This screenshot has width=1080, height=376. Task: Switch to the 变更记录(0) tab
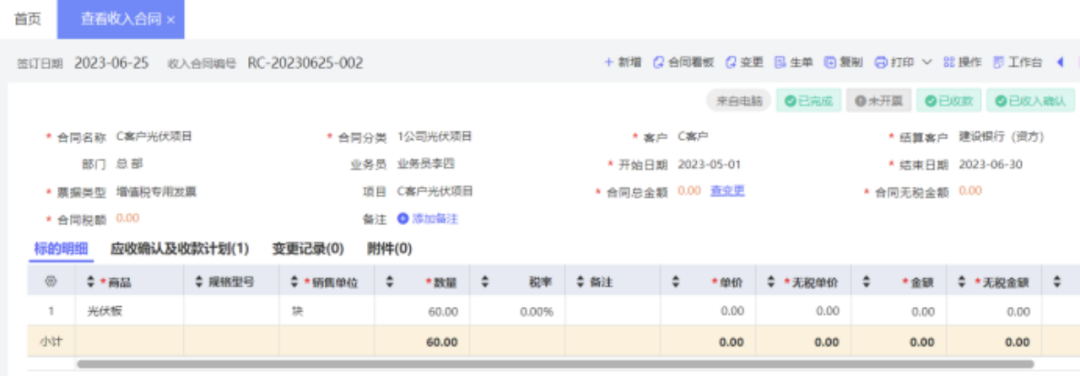308,249
